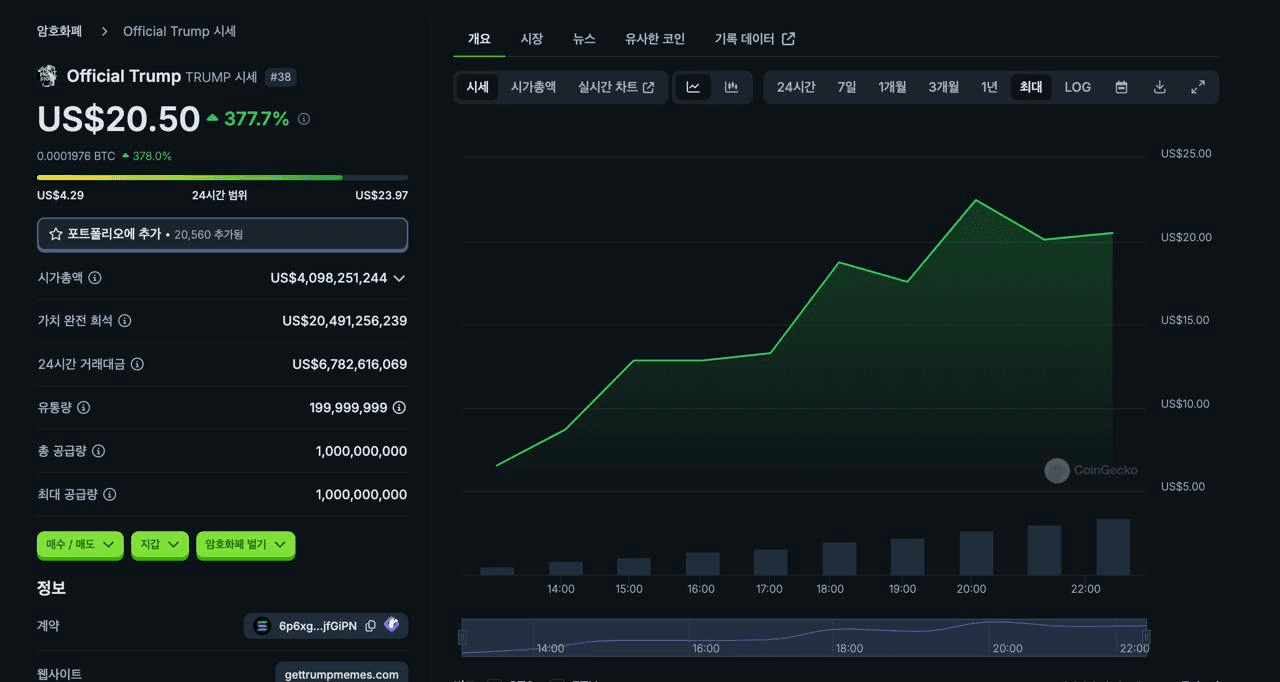Switch to 뉴스 tab
The image size is (1280, 682).
click(584, 39)
